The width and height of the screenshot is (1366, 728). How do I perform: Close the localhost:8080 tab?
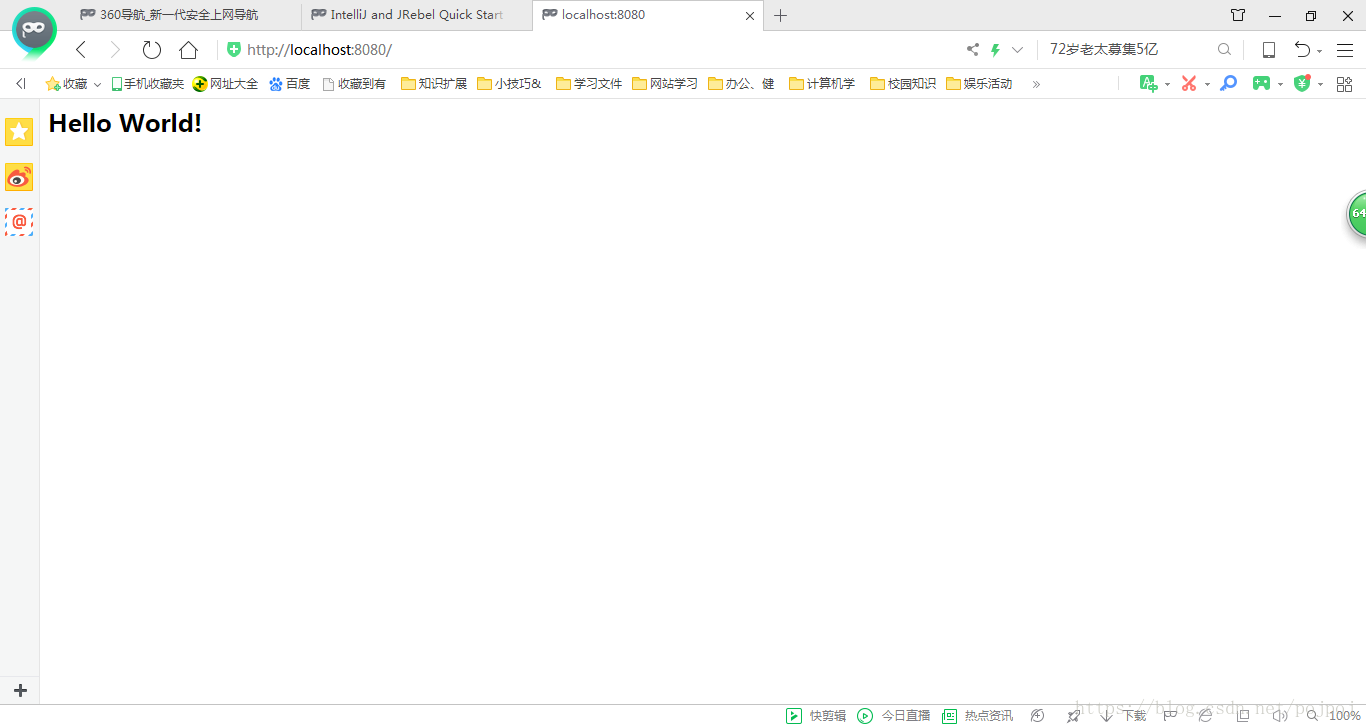coord(751,15)
